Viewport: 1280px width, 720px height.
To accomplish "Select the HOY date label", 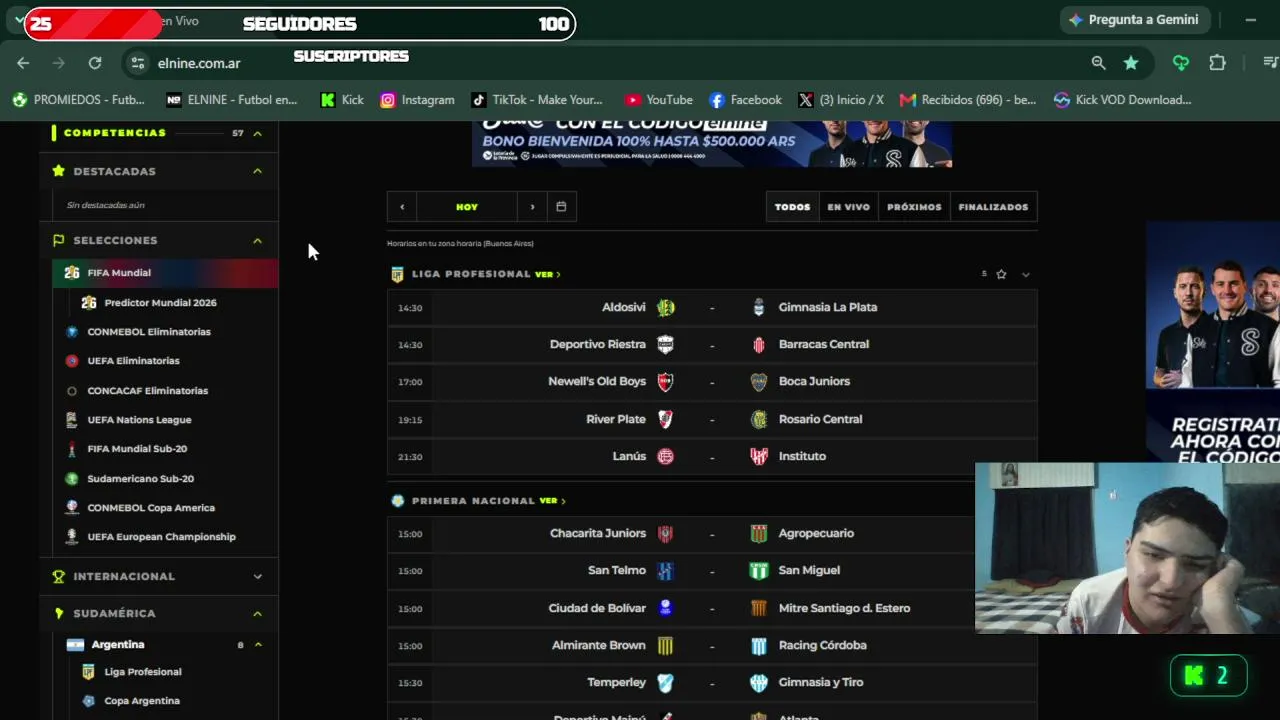I will [467, 207].
